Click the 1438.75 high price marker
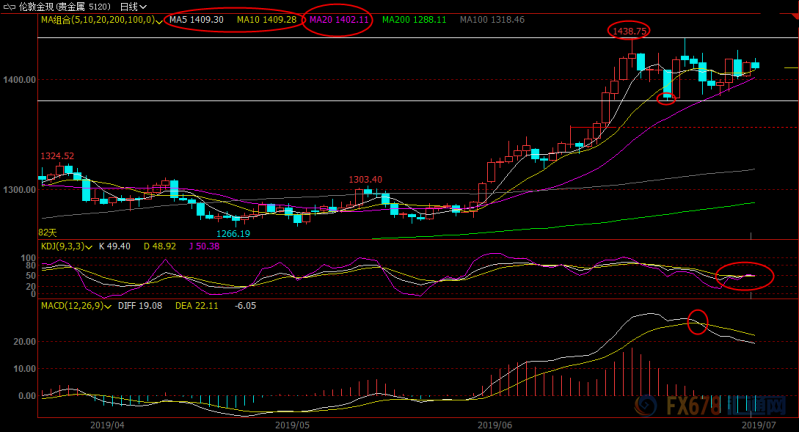The image size is (799, 432). tap(629, 31)
